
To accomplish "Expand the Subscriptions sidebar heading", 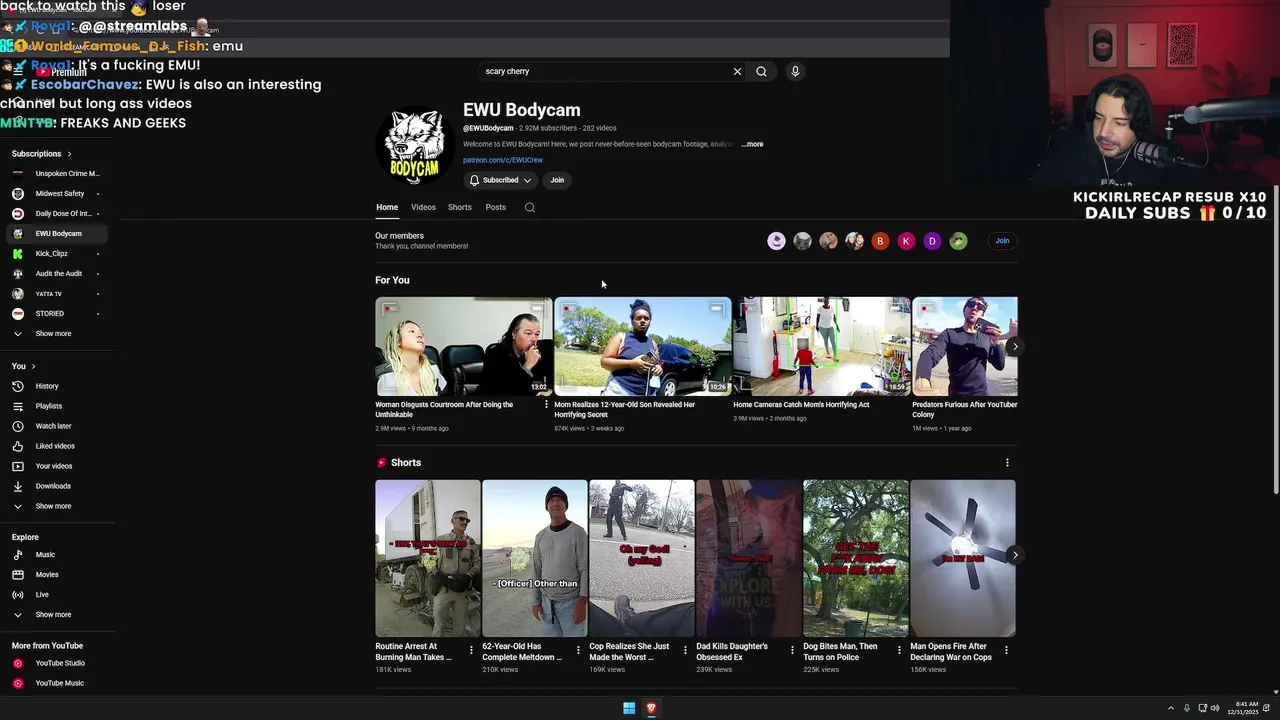I will pos(42,154).
